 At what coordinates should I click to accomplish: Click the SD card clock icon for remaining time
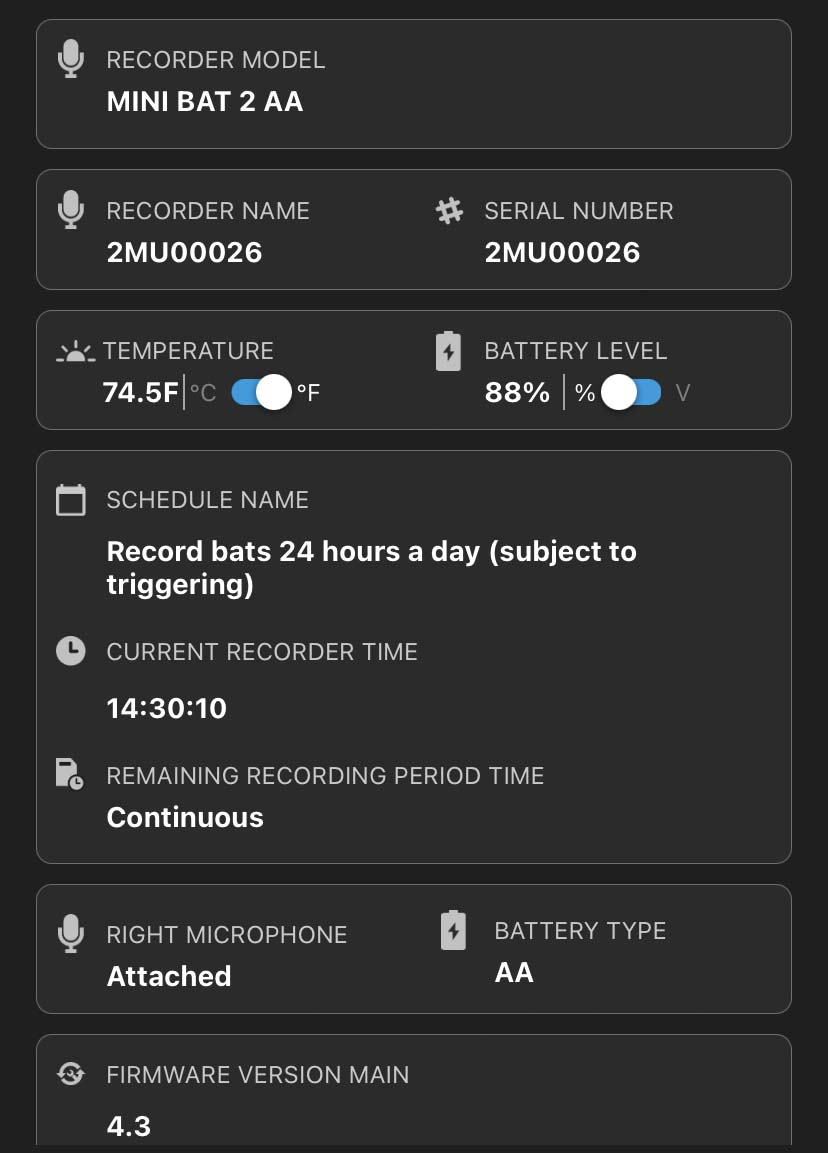click(70, 775)
